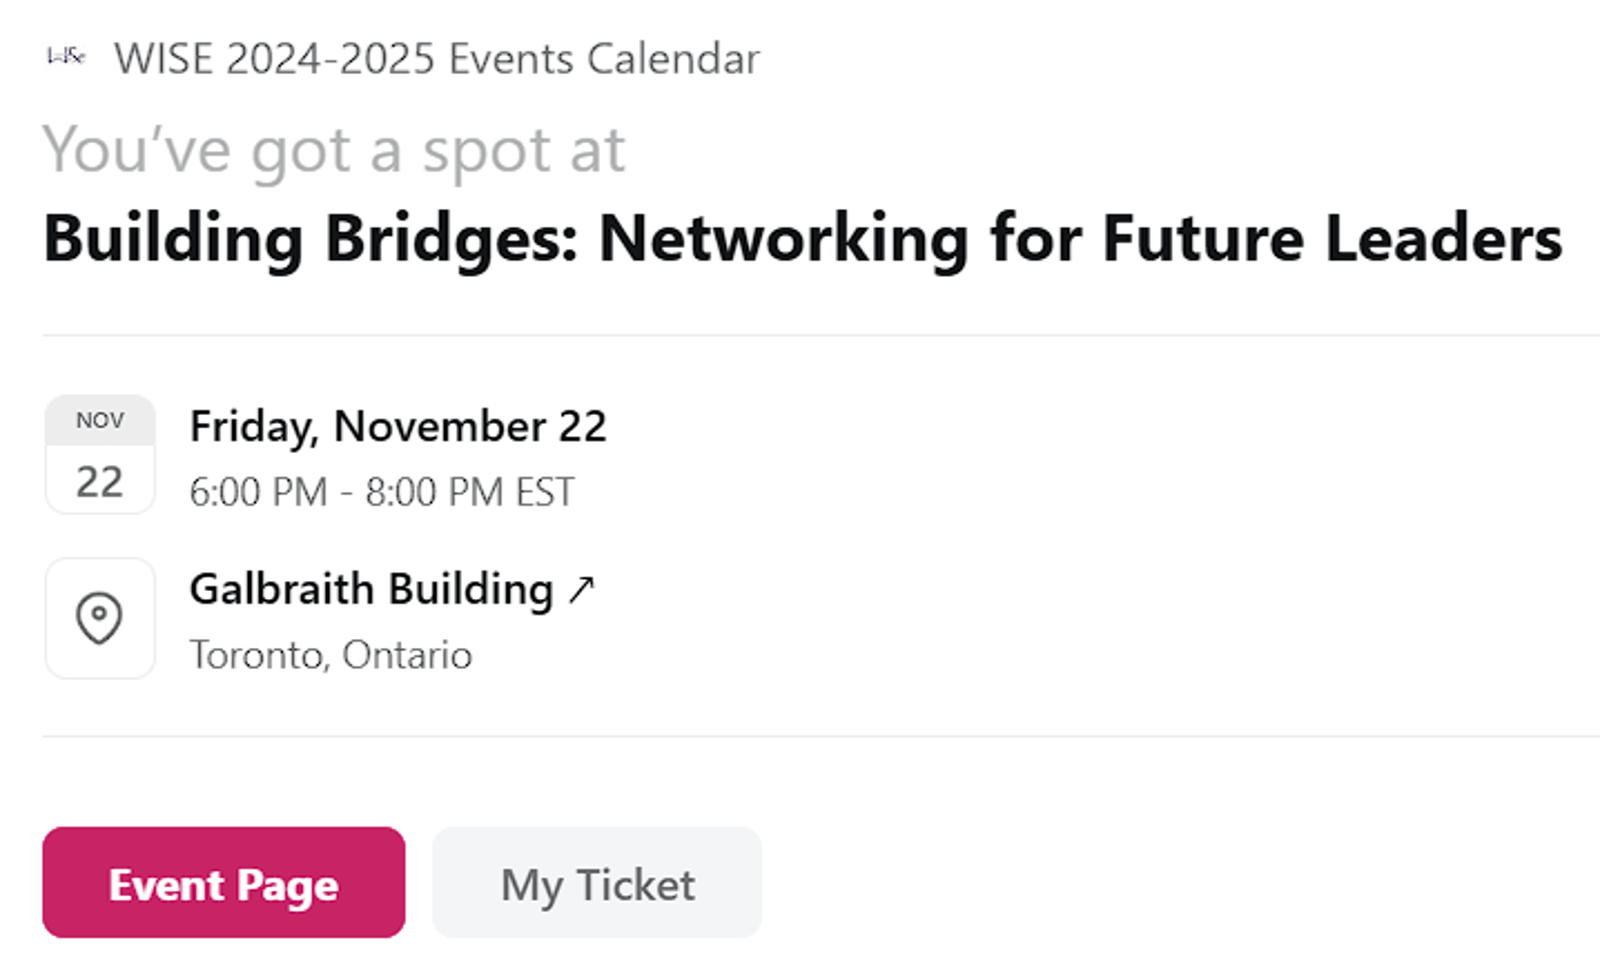Click the 22 day number on calendar tile
The width and height of the screenshot is (1600, 976).
coord(100,482)
